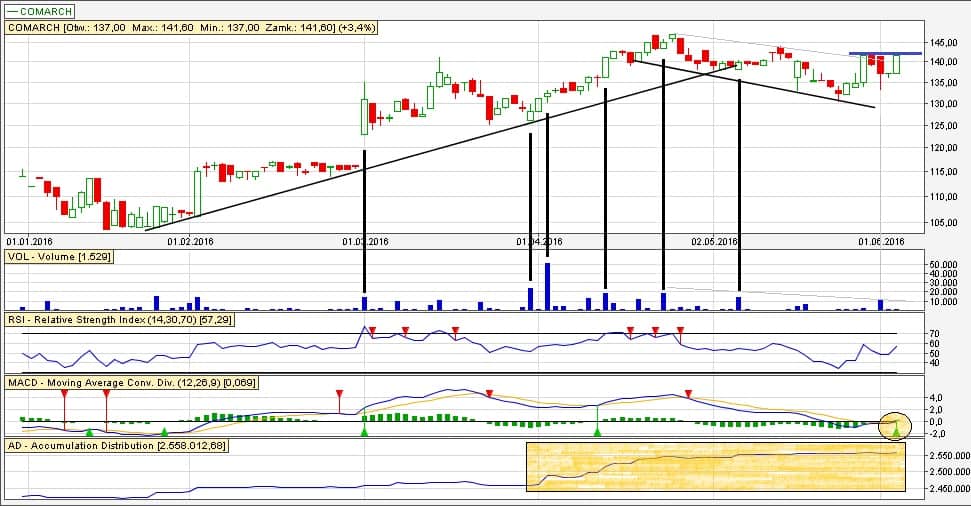Click the 02.05.2016 date axis label
The image size is (971, 506).
(x=714, y=241)
